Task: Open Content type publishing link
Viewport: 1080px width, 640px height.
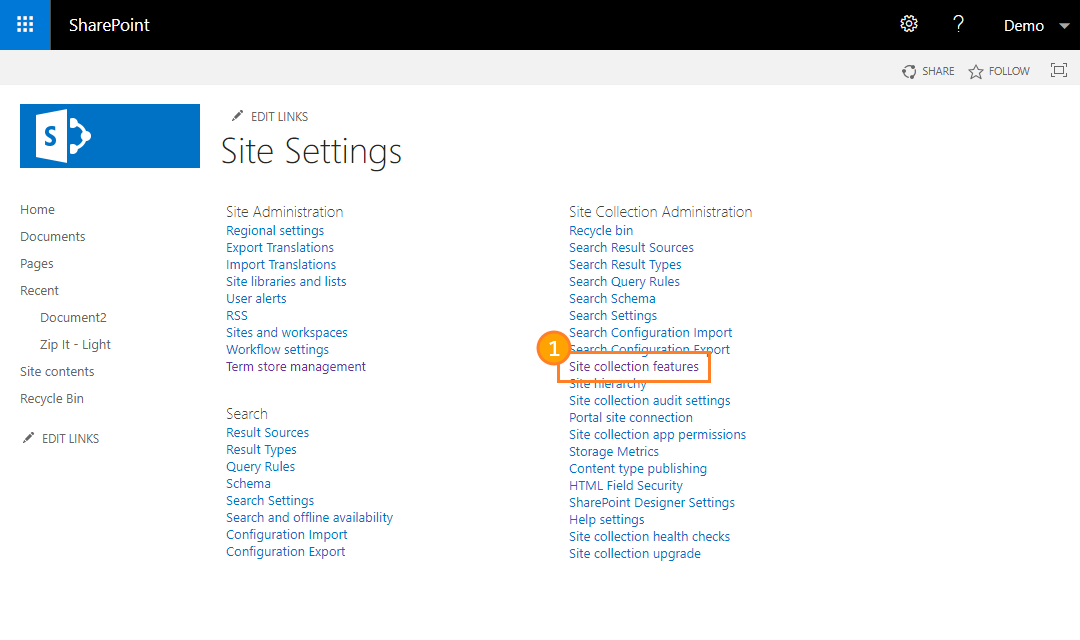Action: click(638, 468)
